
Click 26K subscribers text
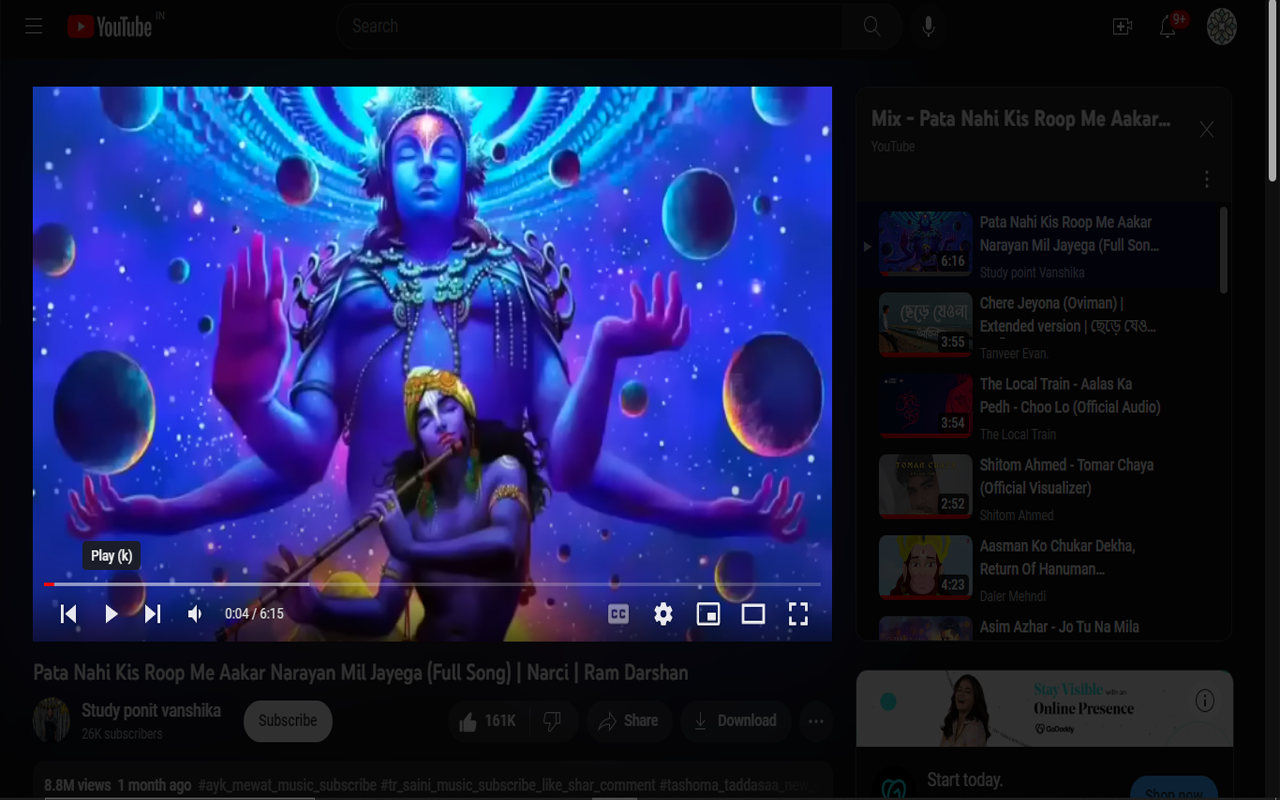click(x=122, y=734)
